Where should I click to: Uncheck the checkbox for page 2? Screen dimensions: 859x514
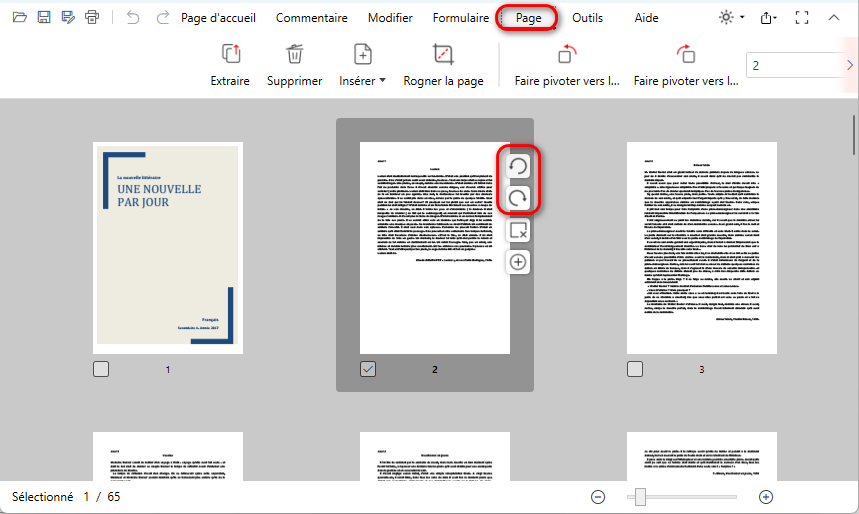(368, 369)
